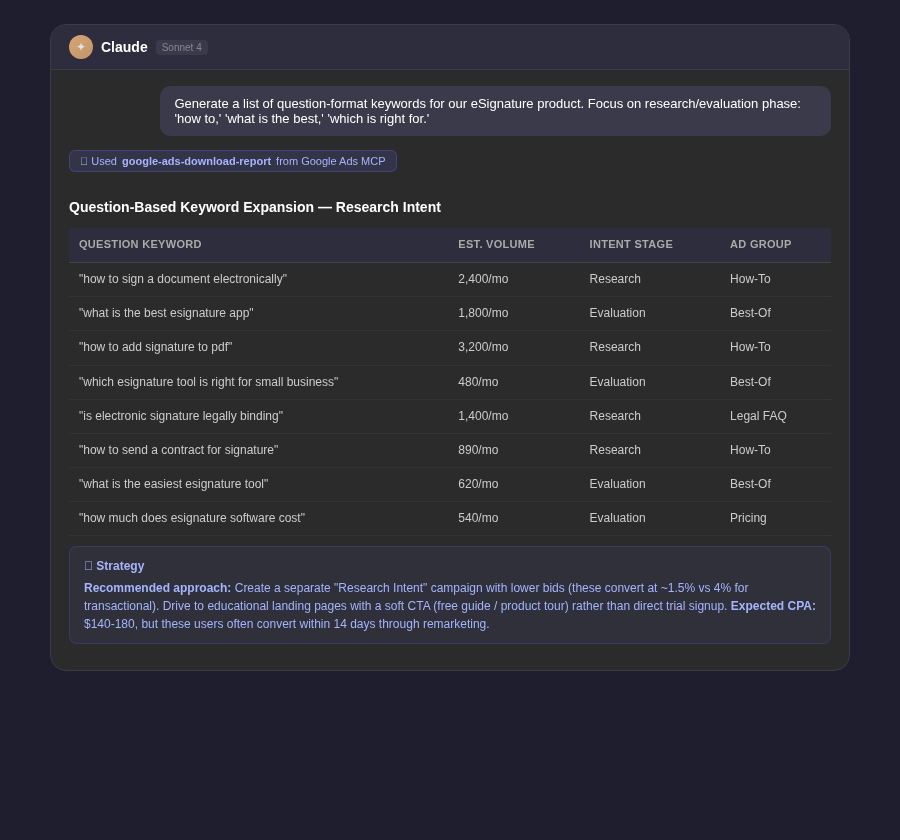
Task: Click the Sonnet 4 model badge
Action: coord(181,47)
